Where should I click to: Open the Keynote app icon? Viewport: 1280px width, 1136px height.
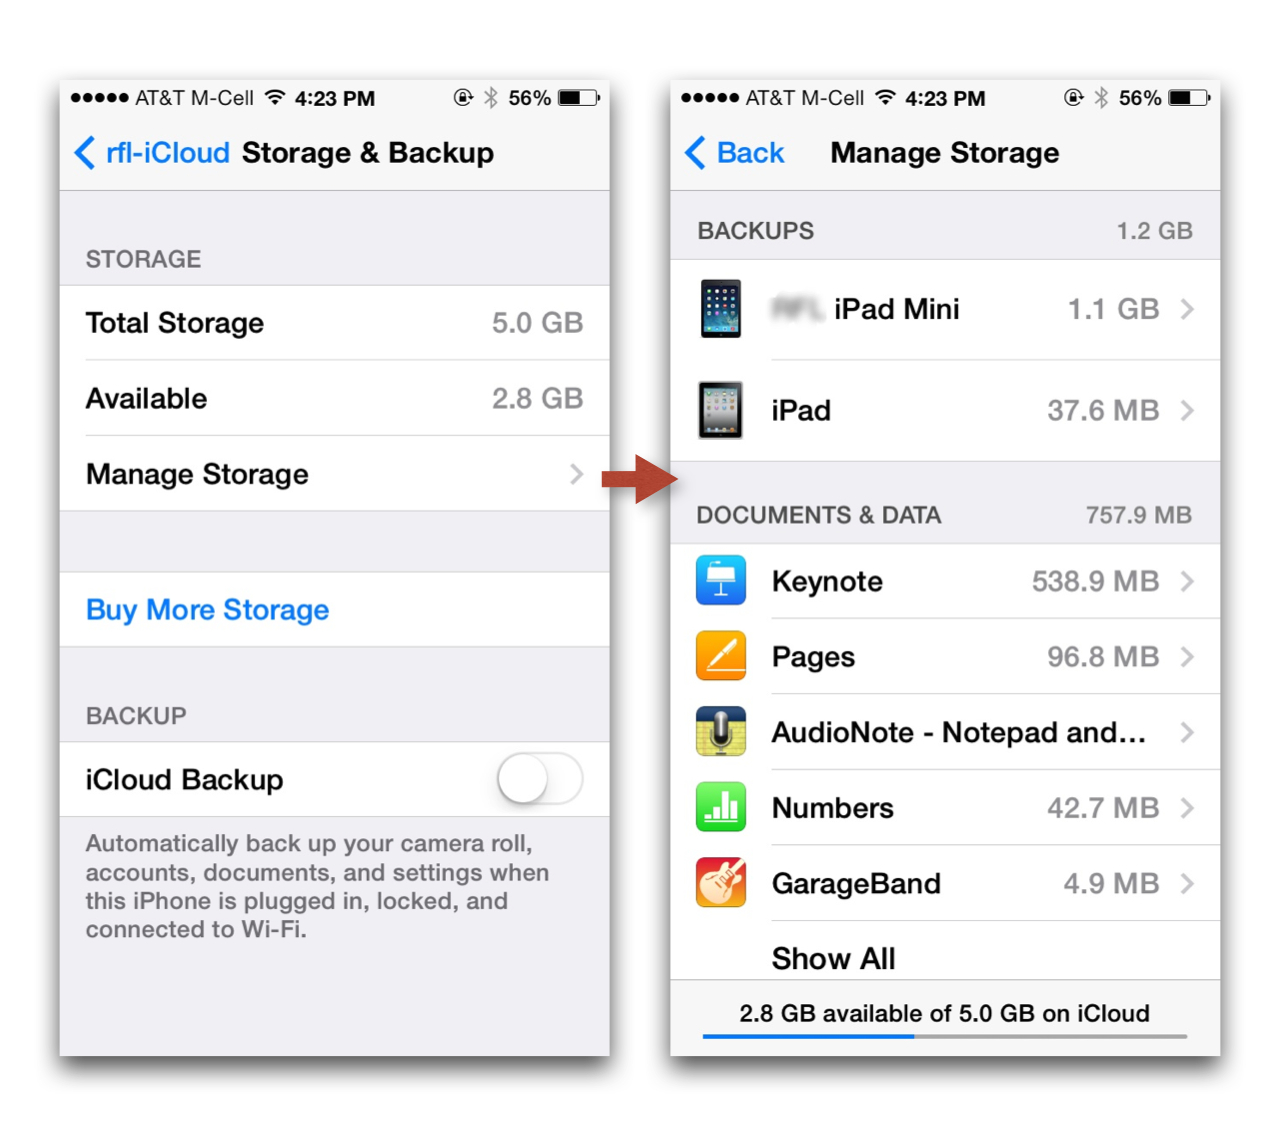click(x=720, y=581)
